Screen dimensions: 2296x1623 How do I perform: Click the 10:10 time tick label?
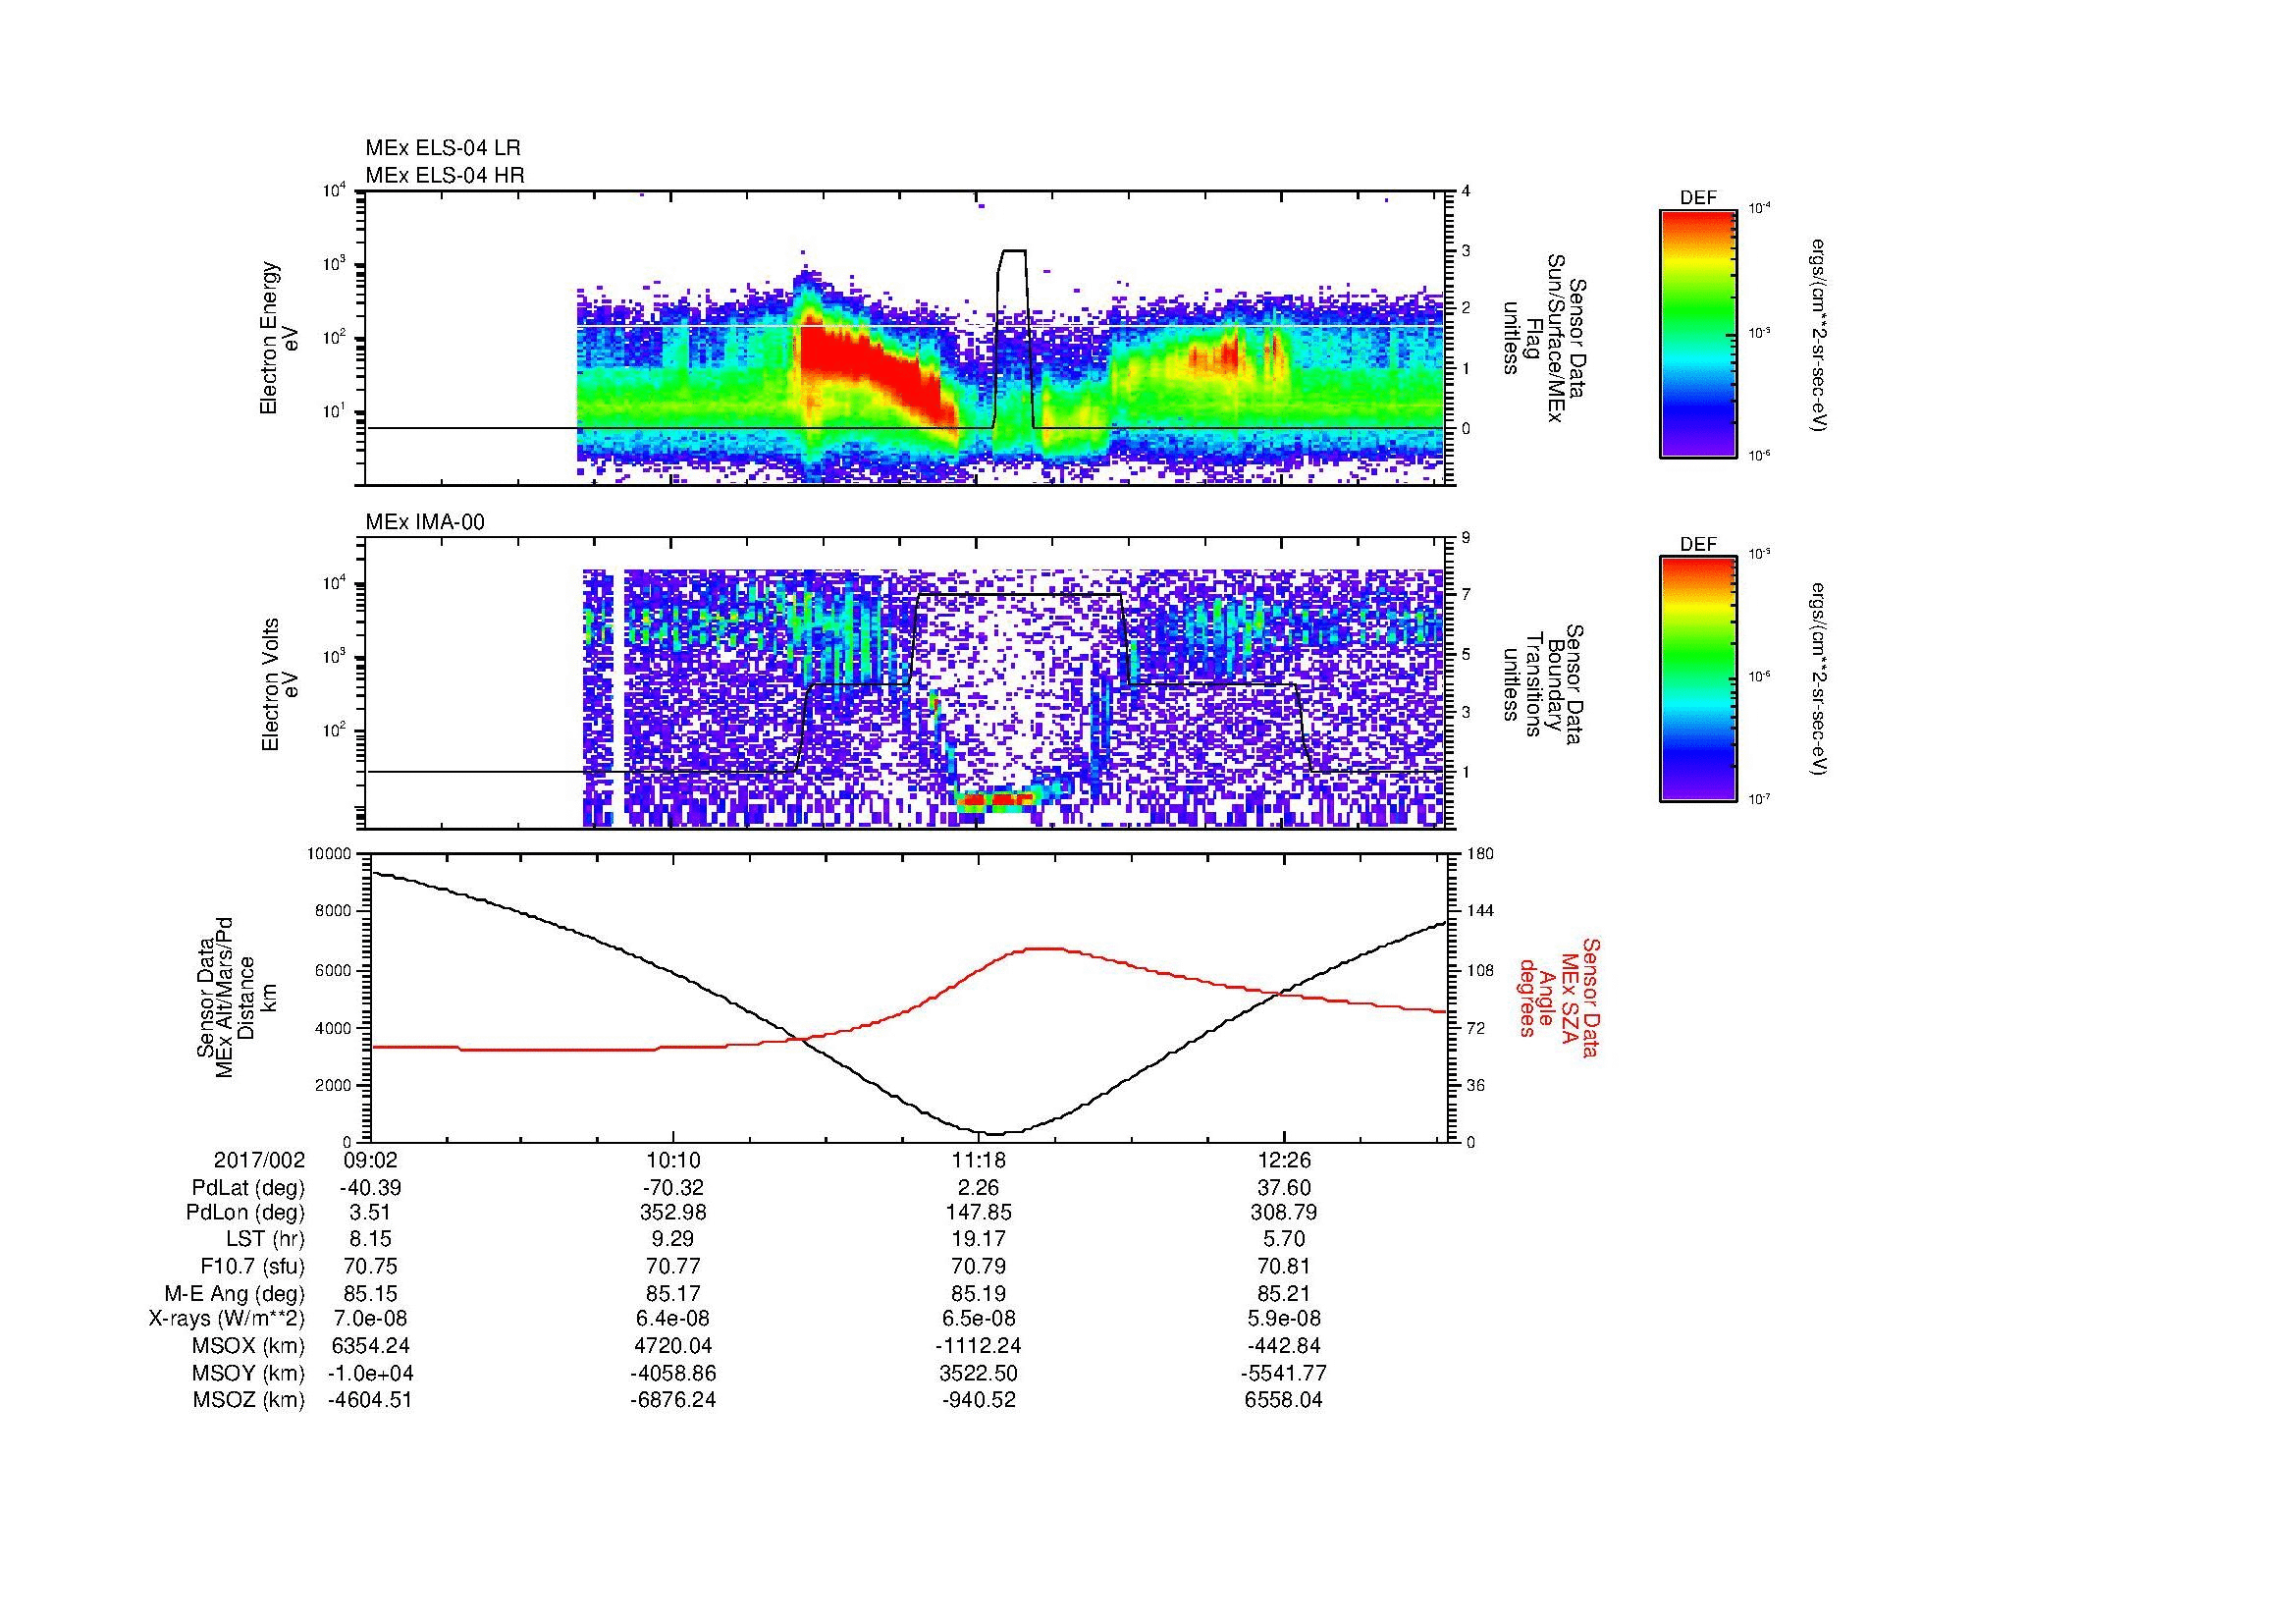coord(674,1160)
